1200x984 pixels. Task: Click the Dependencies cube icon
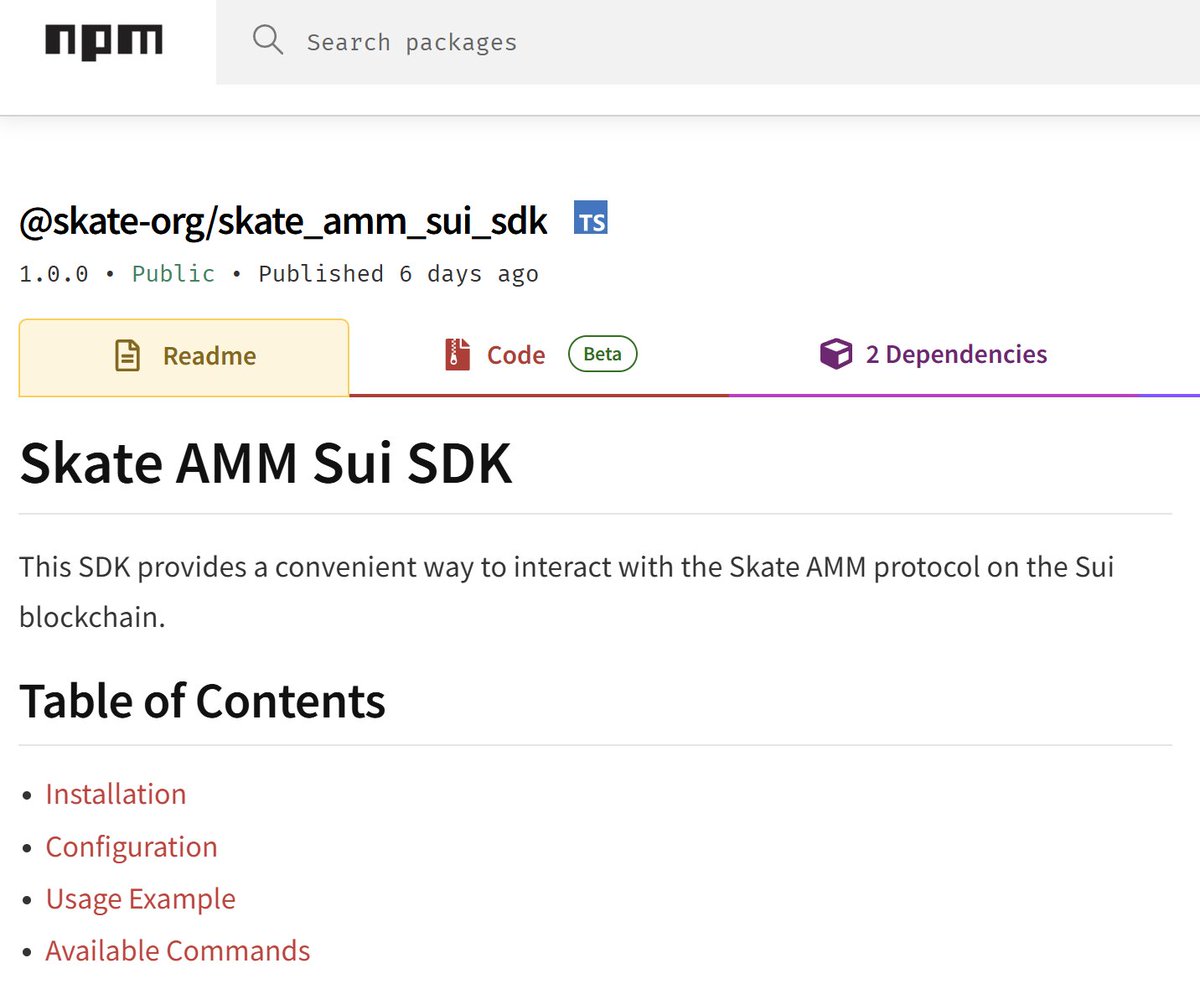(835, 355)
